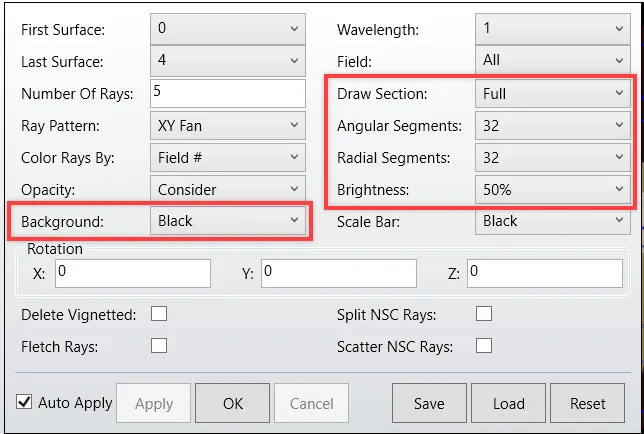Check the Scatter NSC Rays box
644x434 pixels.
[484, 346]
